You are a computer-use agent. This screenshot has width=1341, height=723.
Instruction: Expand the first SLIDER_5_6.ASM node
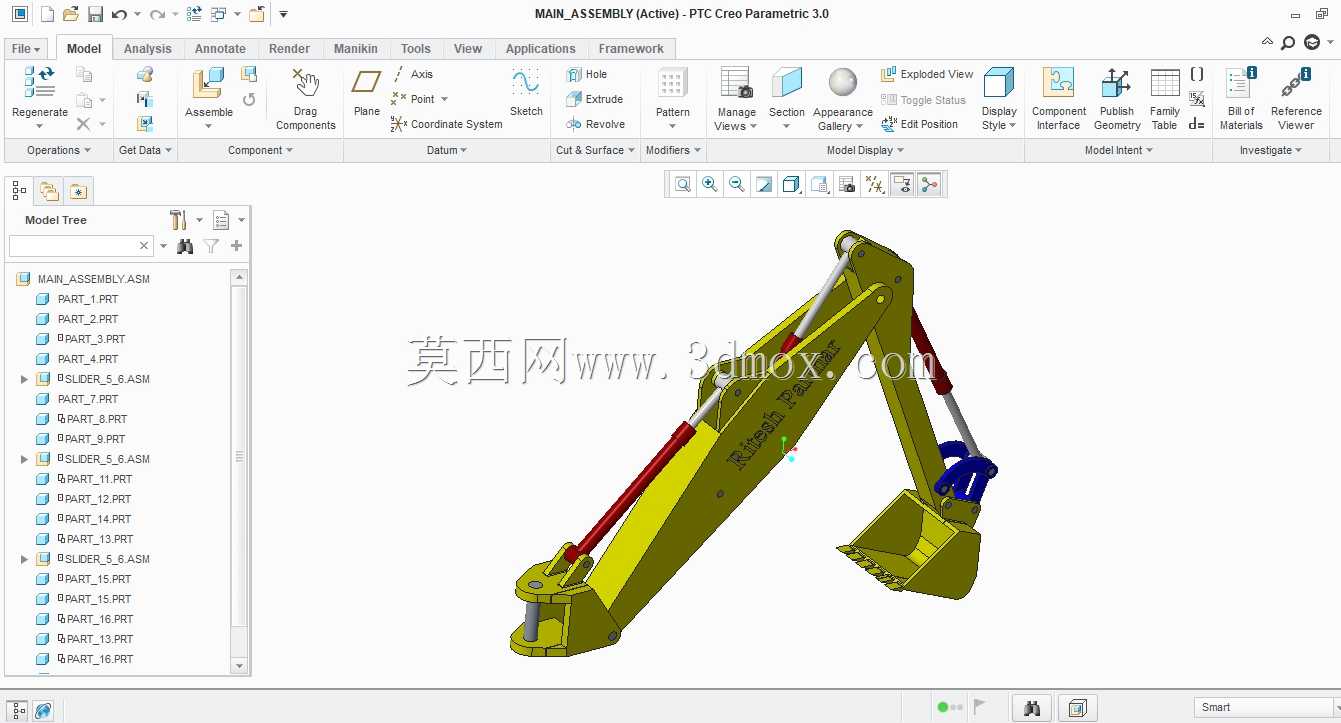click(x=25, y=379)
